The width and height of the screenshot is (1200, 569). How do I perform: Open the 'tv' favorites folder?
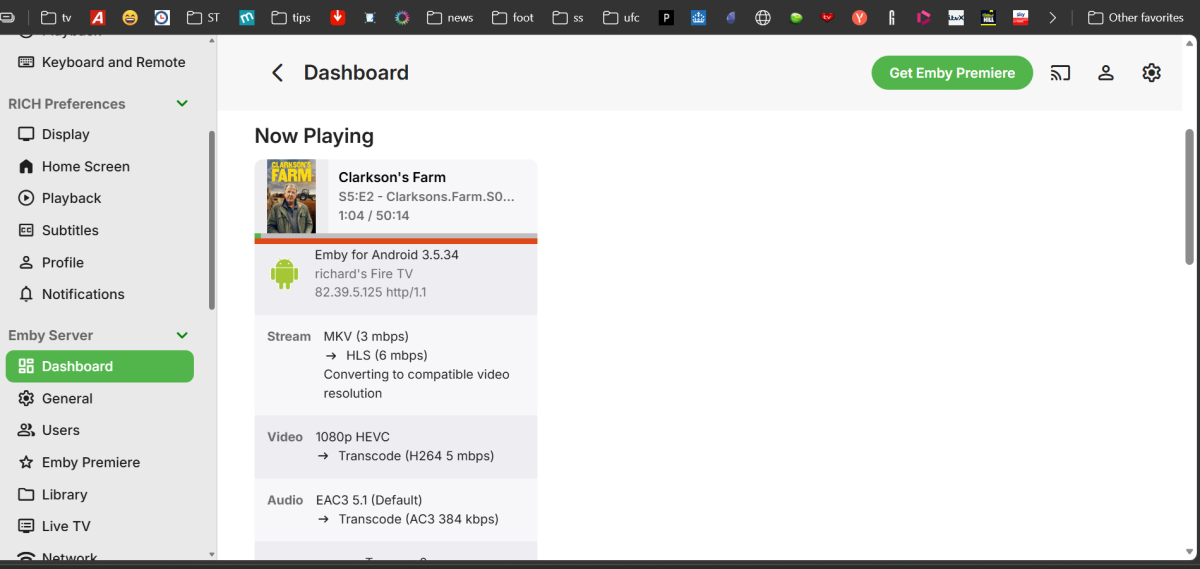click(x=57, y=17)
